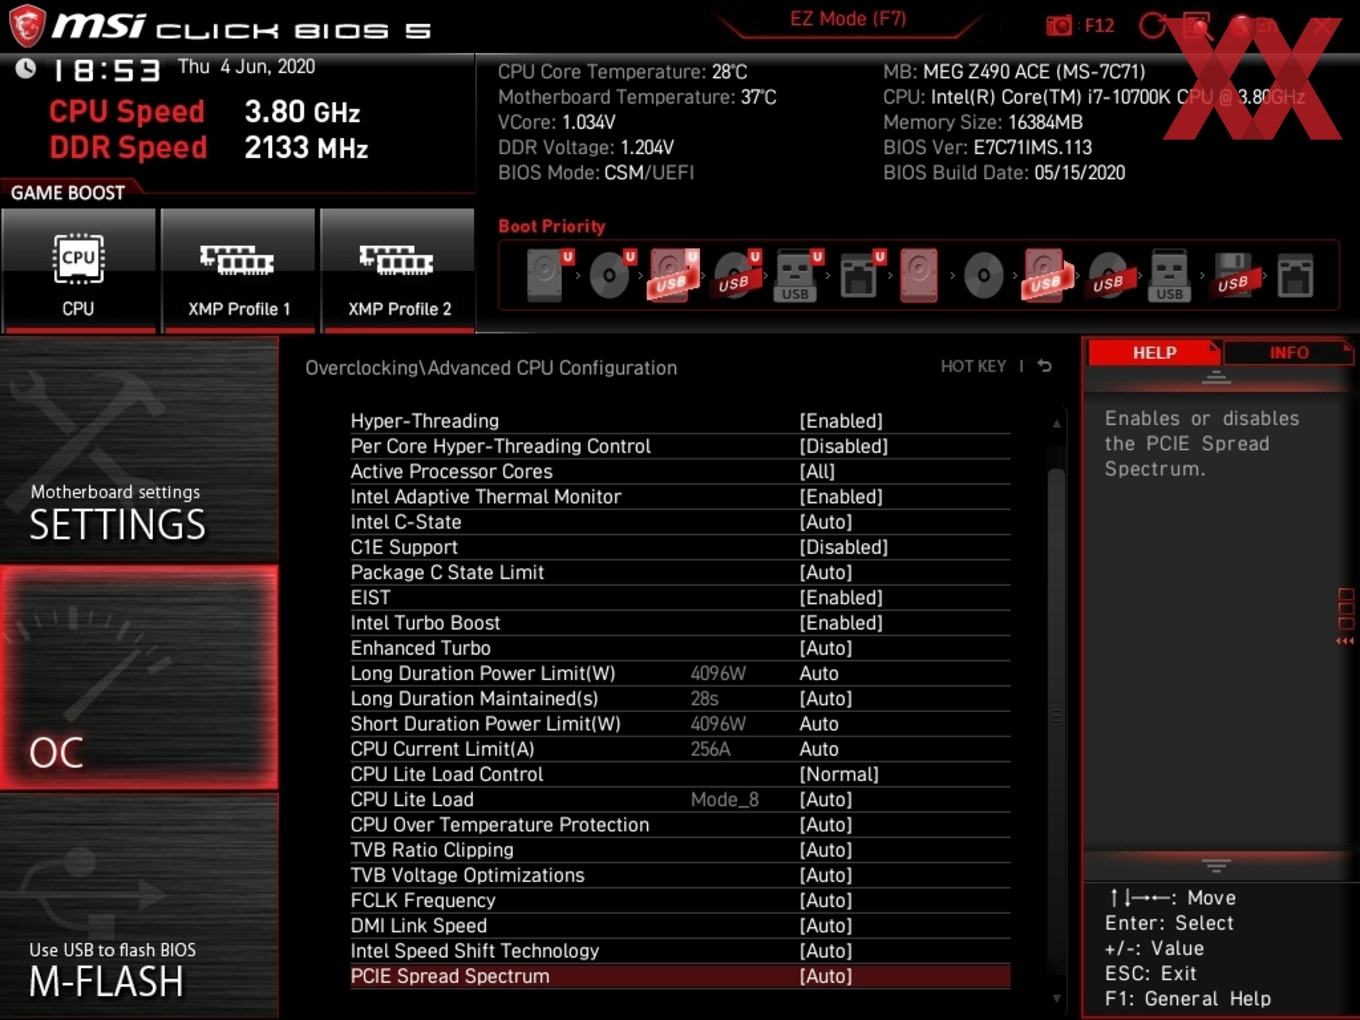Switch to the HELP tab

[x=1154, y=352]
